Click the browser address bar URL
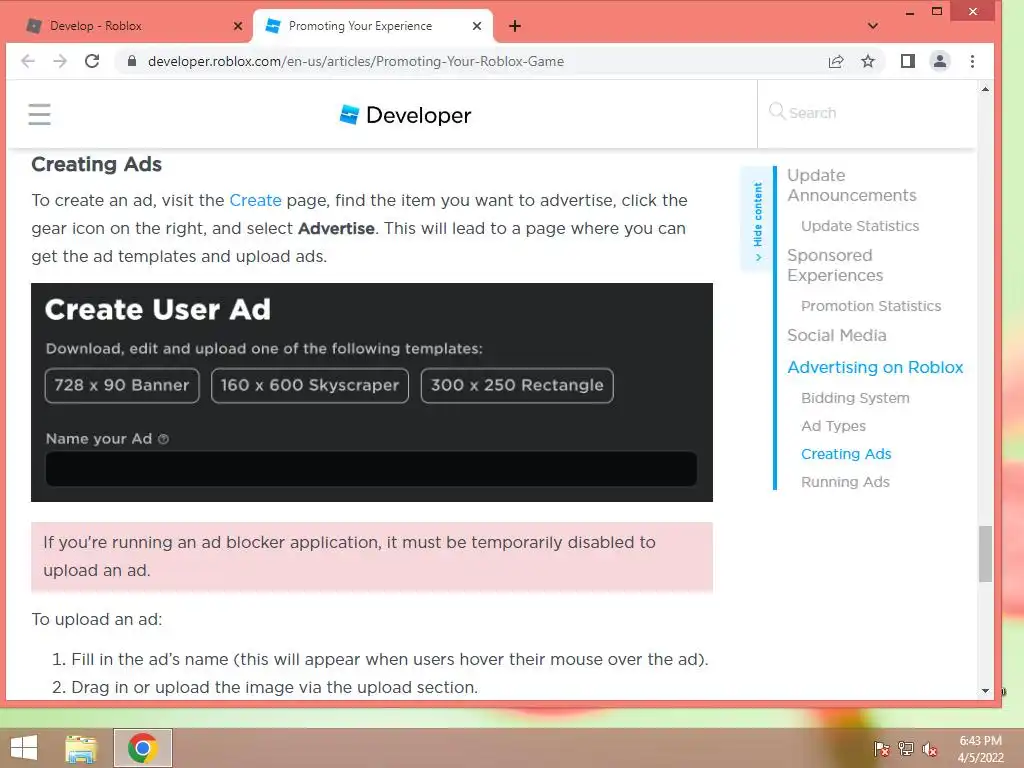 pyautogui.click(x=356, y=61)
